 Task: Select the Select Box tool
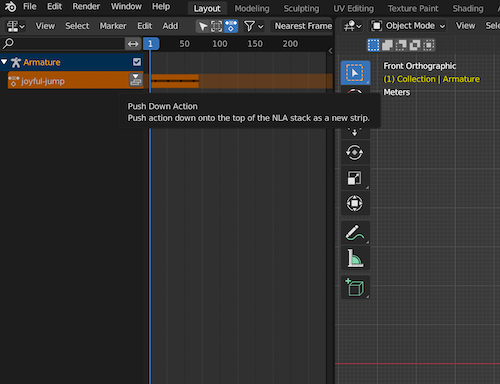pos(355,73)
